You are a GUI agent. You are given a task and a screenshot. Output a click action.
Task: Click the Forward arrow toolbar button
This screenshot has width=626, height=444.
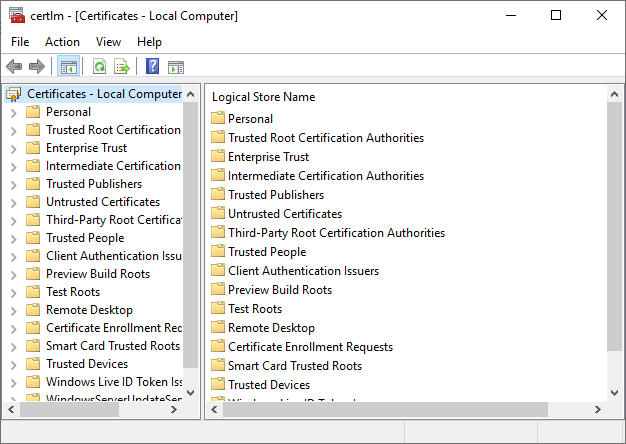point(37,67)
